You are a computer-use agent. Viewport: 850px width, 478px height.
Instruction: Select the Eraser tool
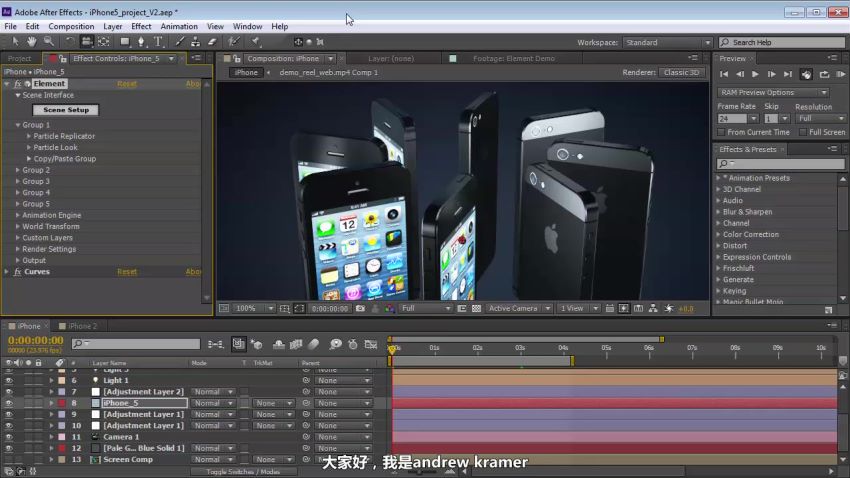[212, 41]
